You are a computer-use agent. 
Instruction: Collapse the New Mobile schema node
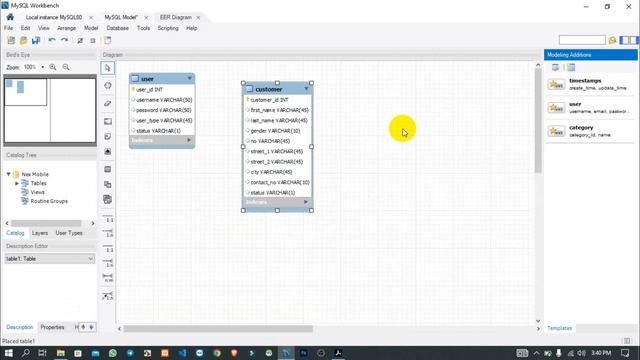pyautogui.click(x=8, y=174)
